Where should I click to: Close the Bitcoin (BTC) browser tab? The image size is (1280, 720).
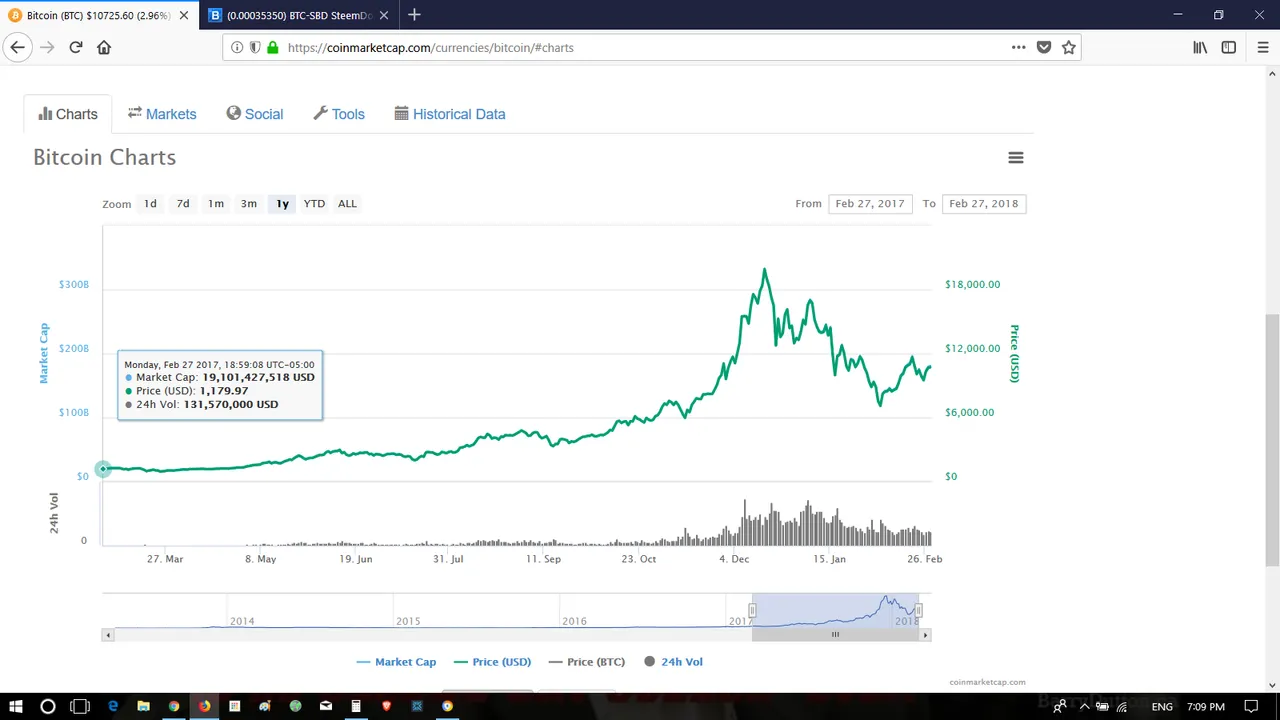[184, 15]
